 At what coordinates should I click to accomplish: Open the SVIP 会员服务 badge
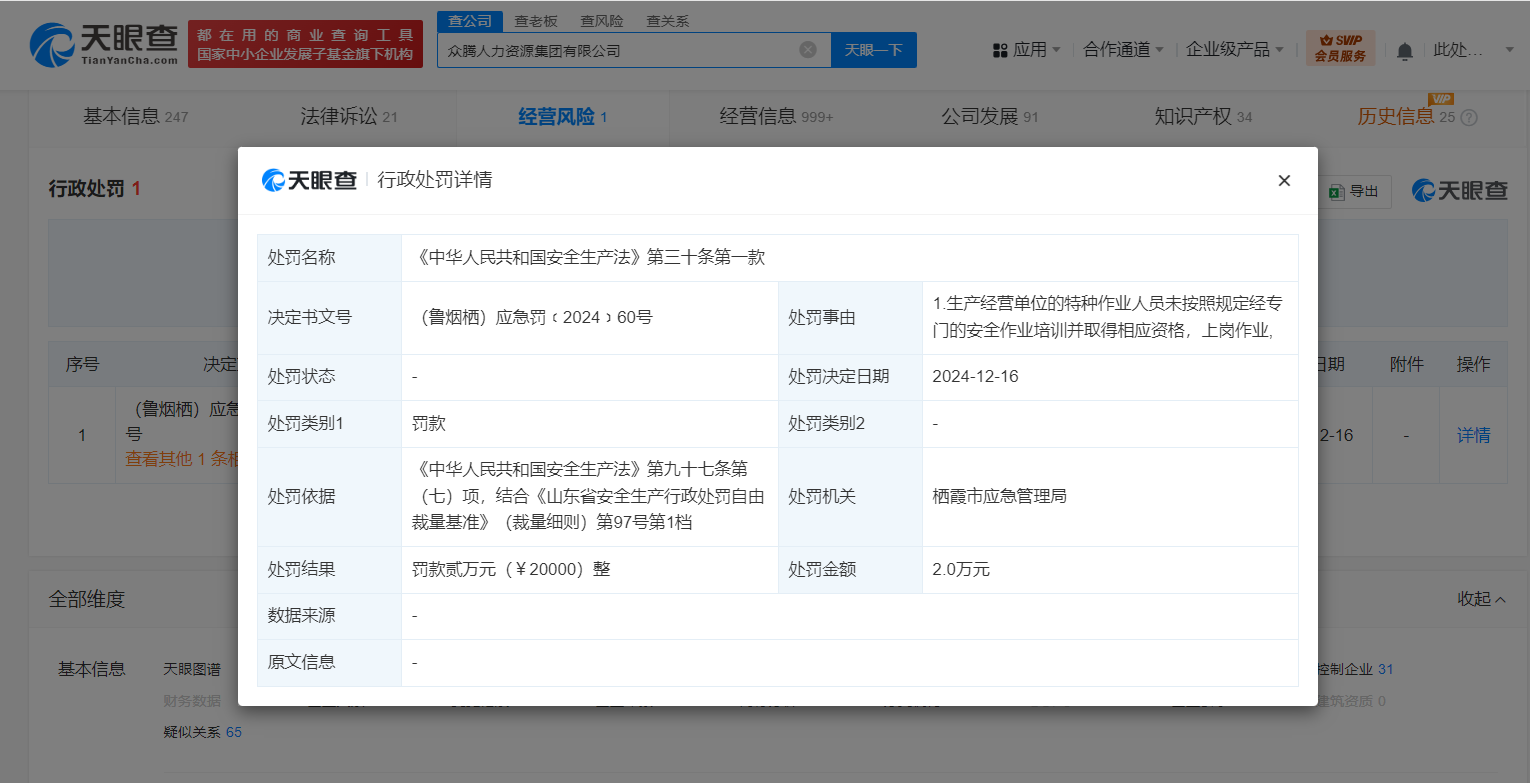click(1340, 49)
